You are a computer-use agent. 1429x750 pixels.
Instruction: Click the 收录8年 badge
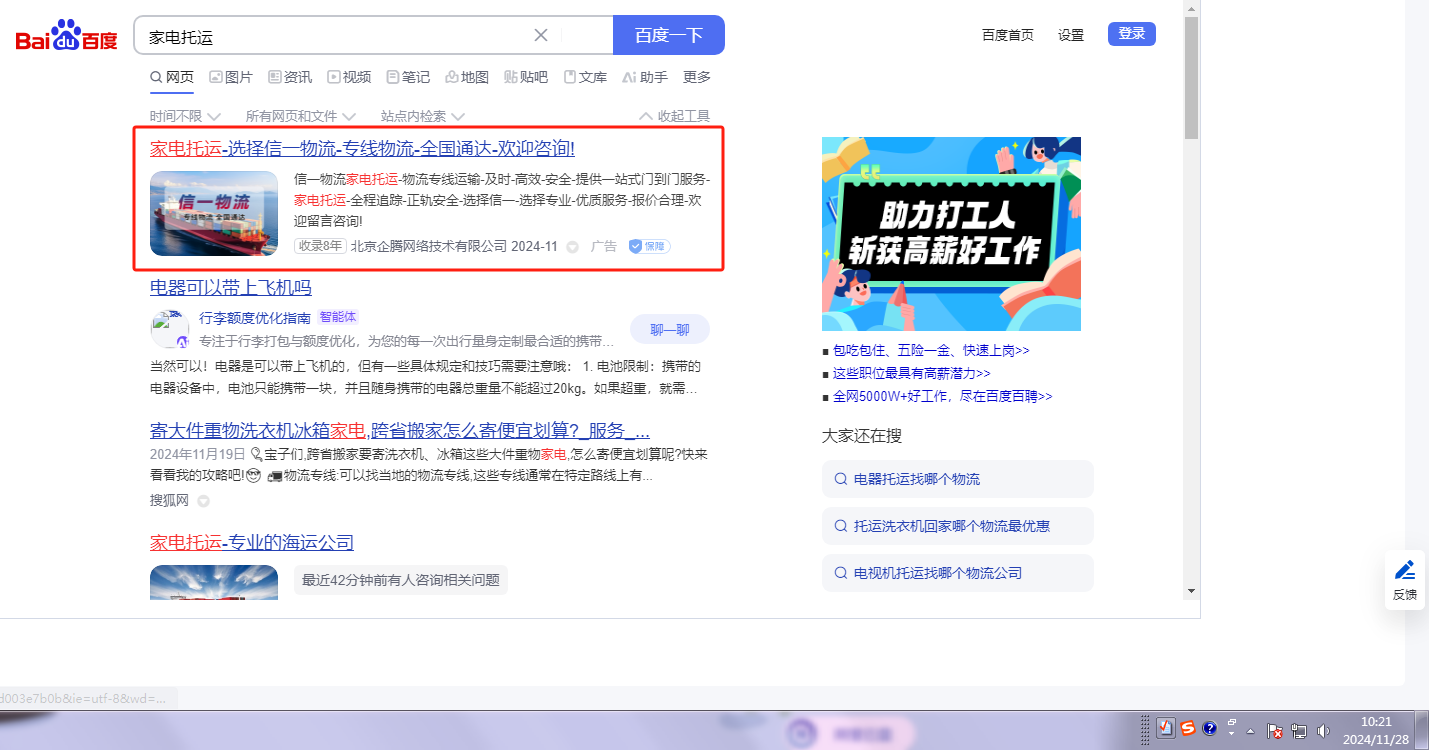click(320, 246)
